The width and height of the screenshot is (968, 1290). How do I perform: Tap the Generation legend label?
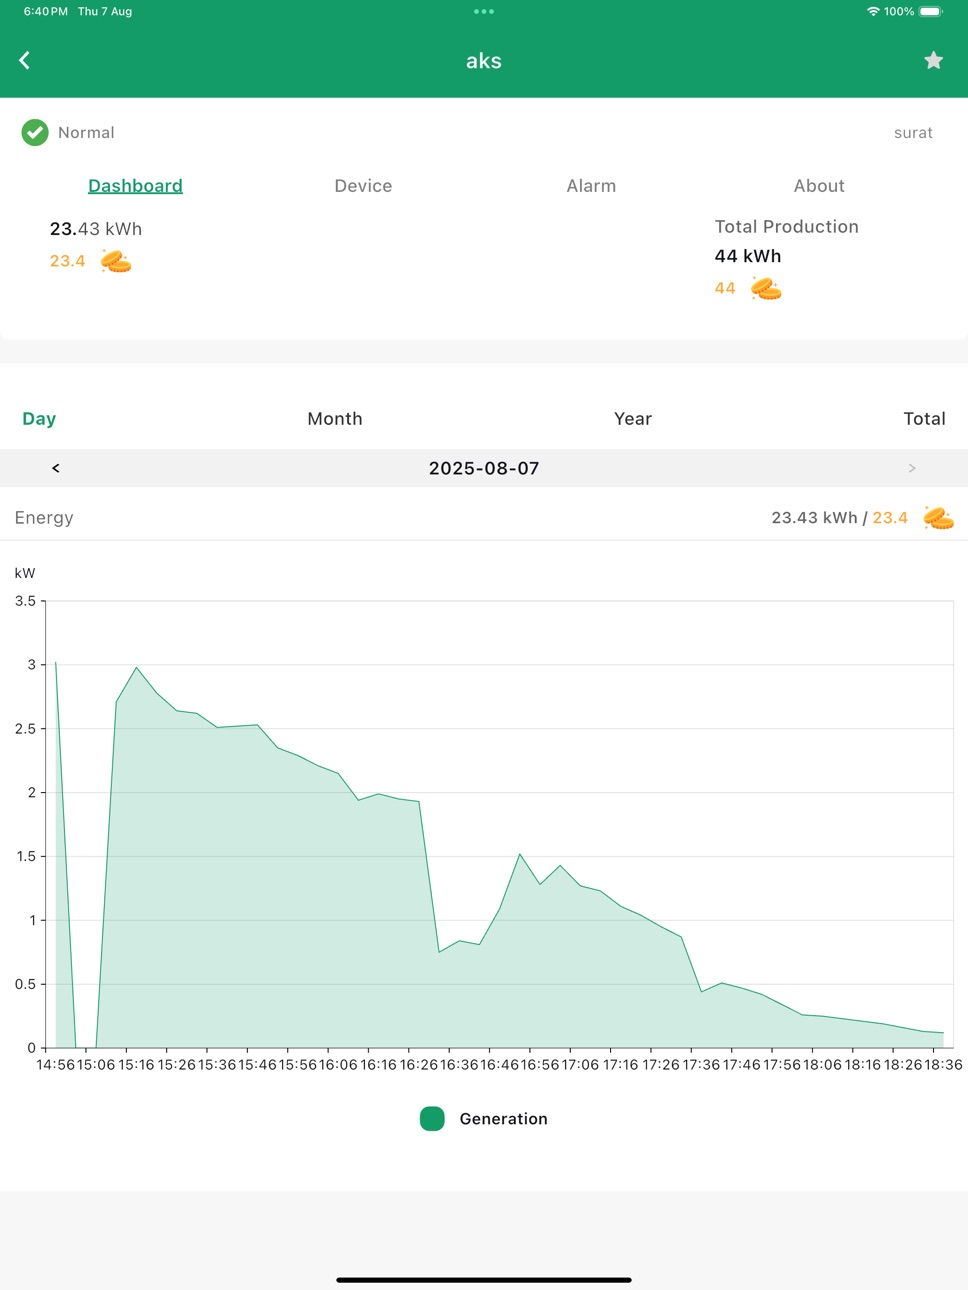click(504, 1119)
